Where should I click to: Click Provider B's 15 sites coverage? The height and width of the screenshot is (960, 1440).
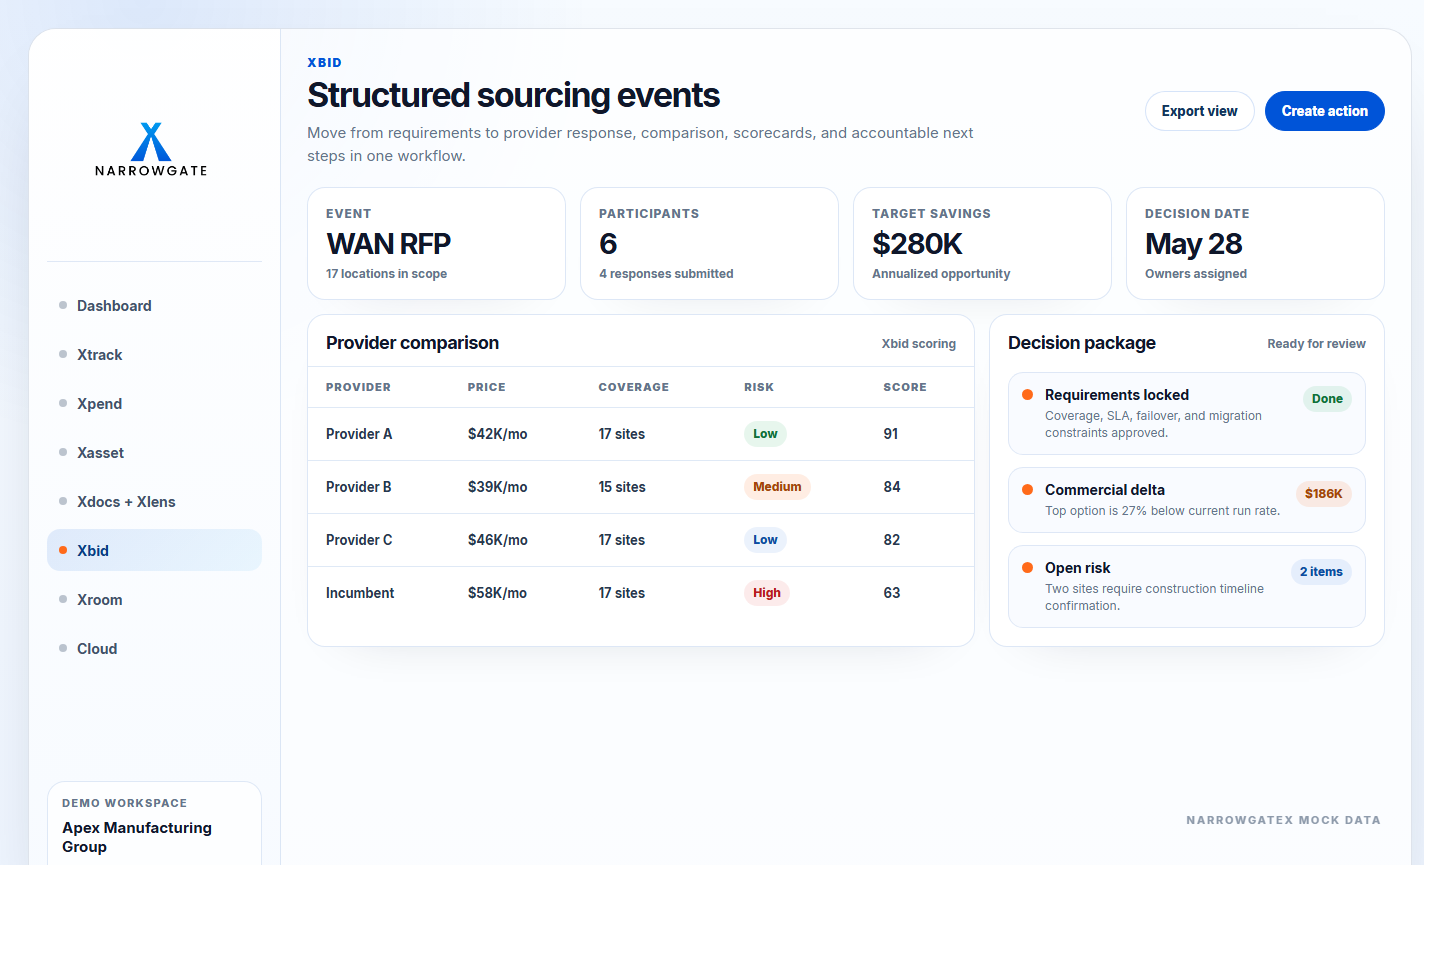[622, 487]
